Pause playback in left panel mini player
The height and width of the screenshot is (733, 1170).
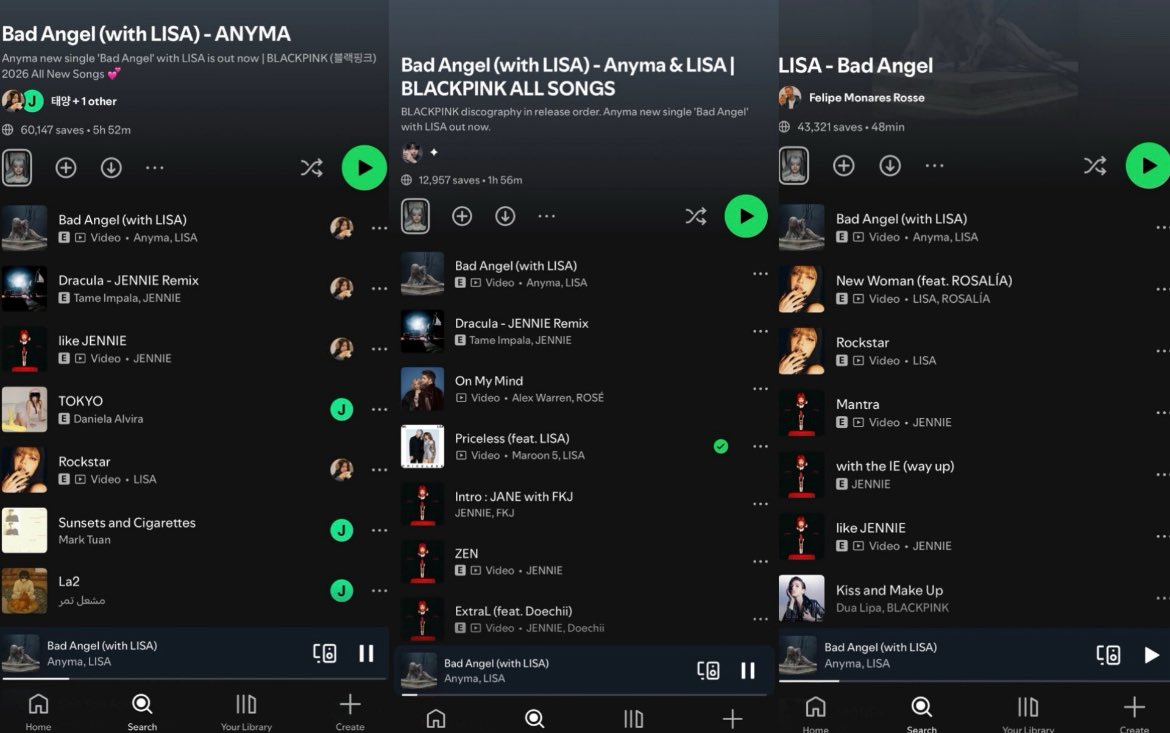366,653
